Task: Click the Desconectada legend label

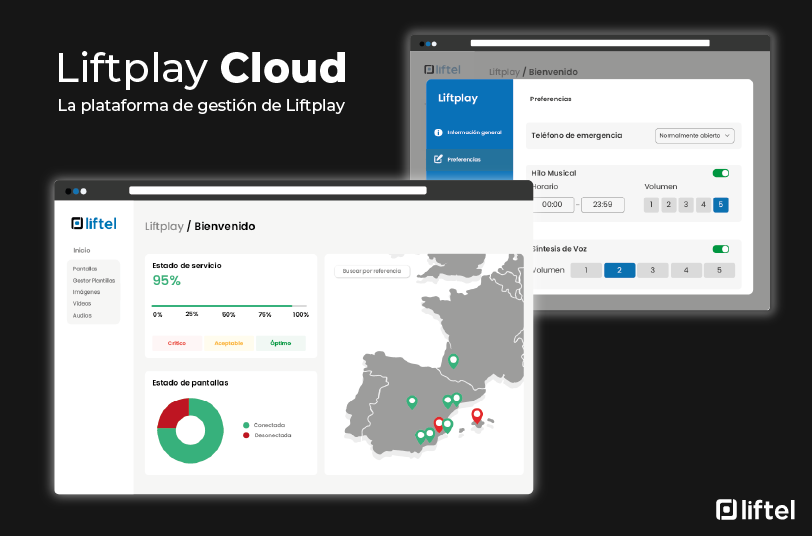Action: pos(273,435)
